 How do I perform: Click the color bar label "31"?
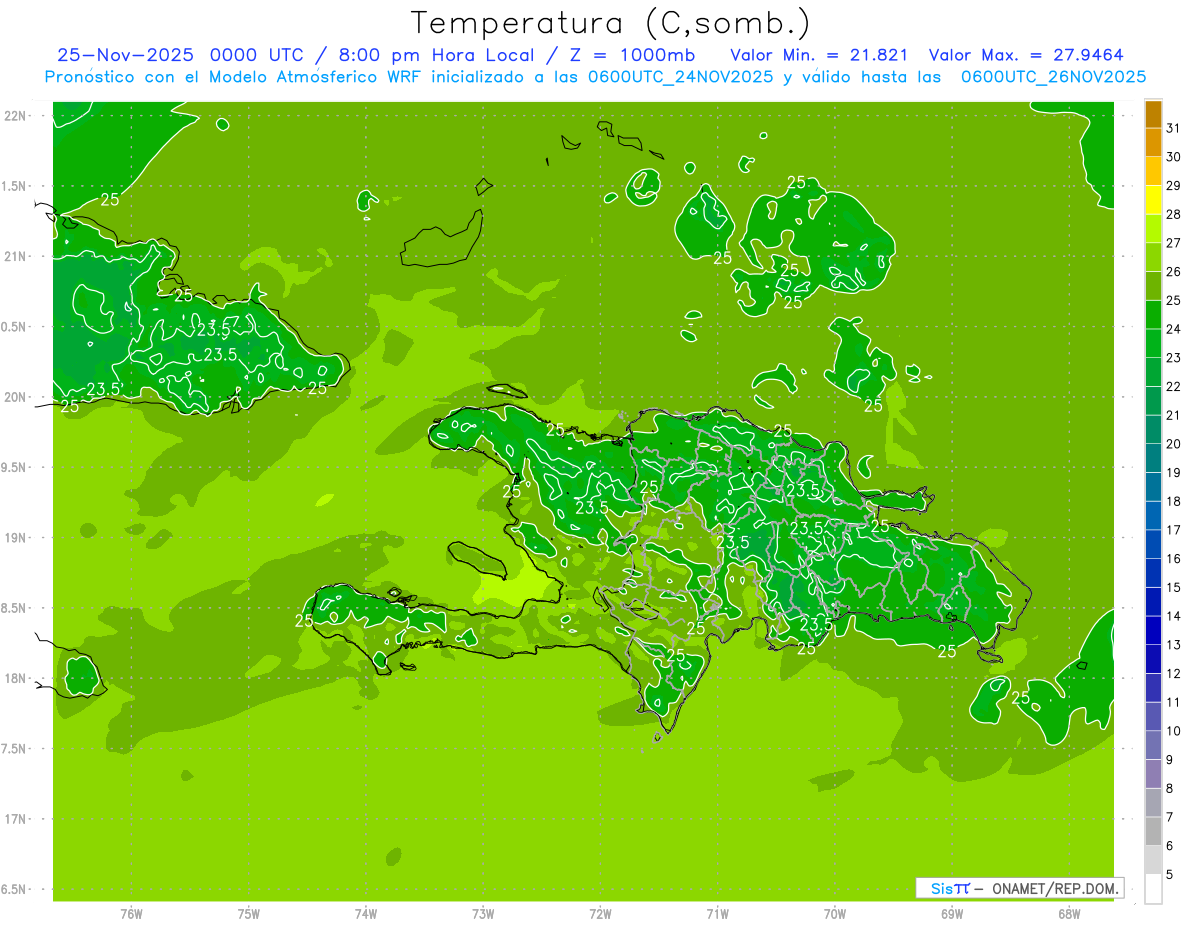coord(1174,128)
